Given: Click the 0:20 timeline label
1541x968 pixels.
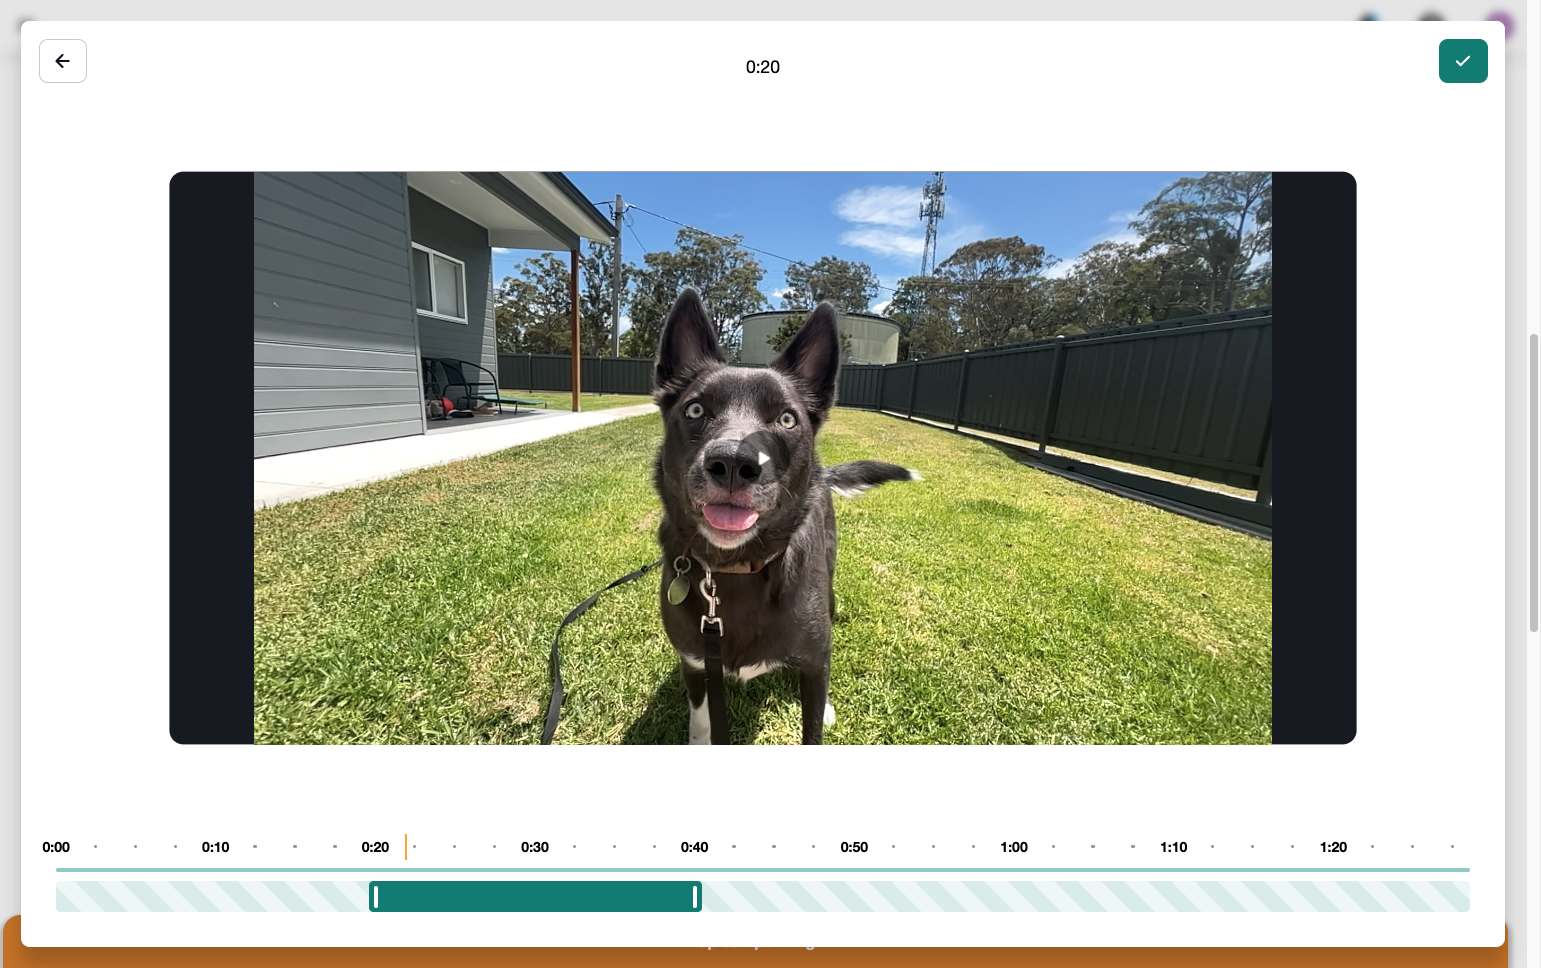Looking at the screenshot, I should [375, 847].
